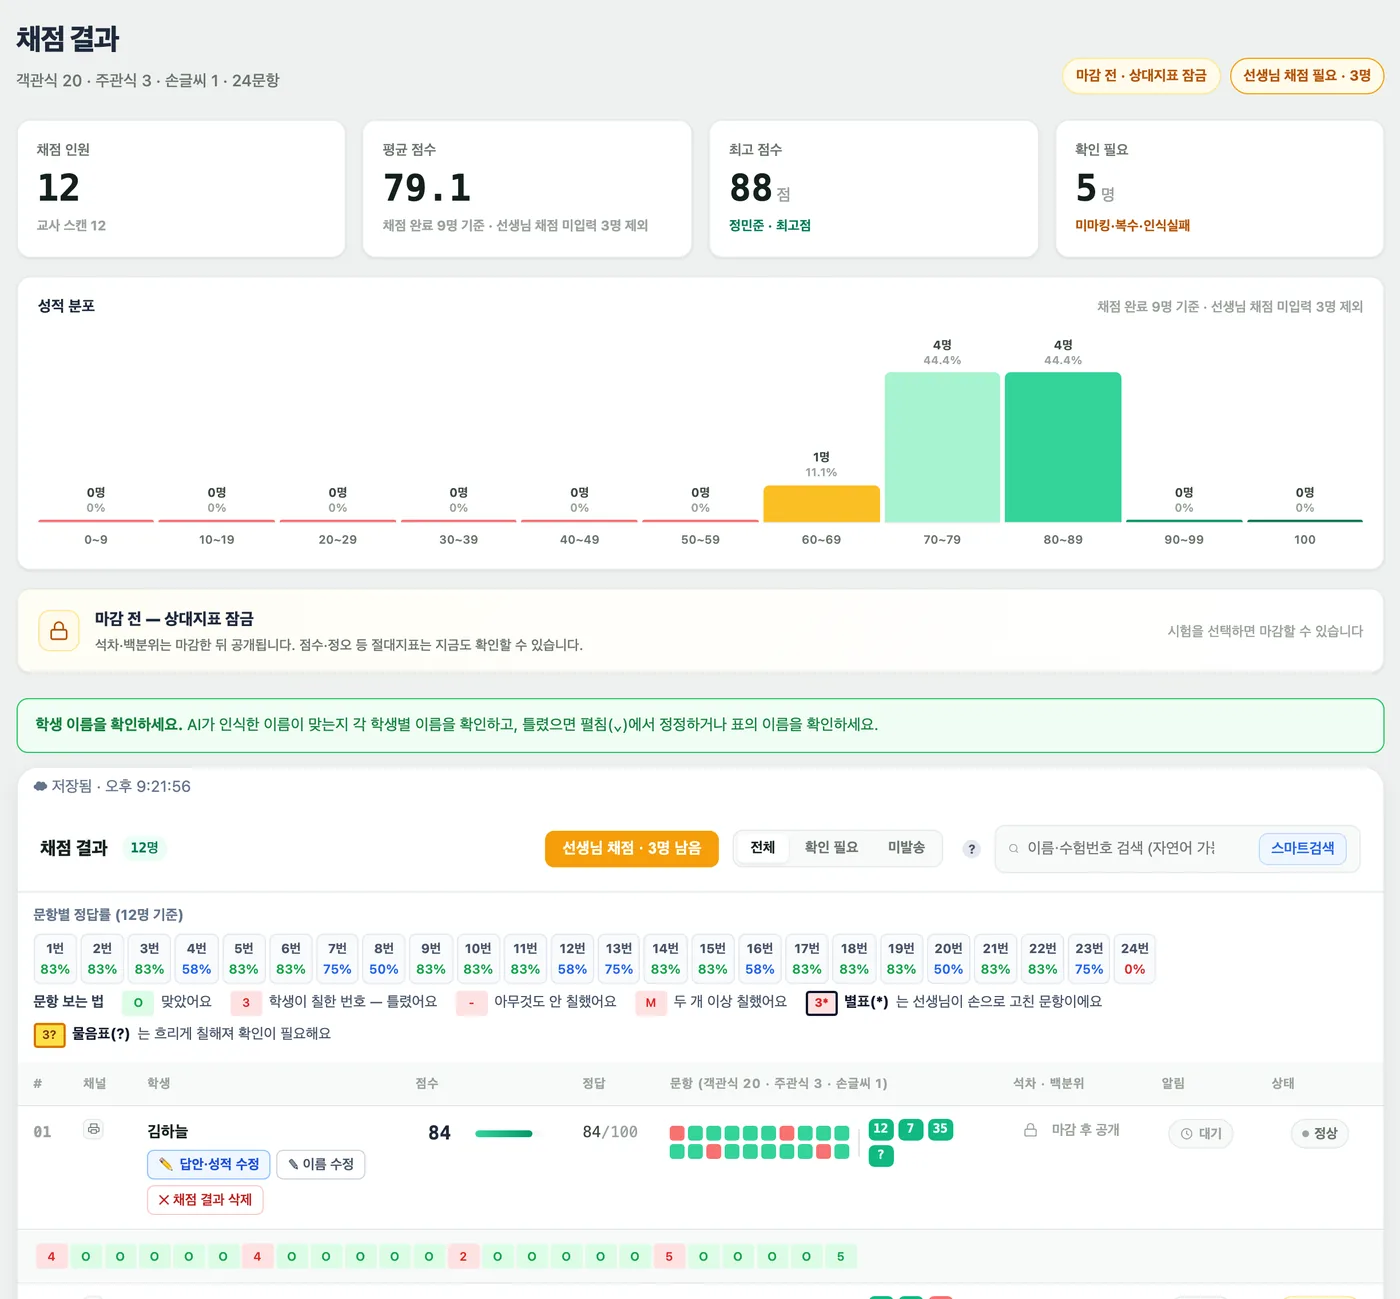The image size is (1400, 1299).
Task: Open the question mark help icon
Action: (x=971, y=849)
